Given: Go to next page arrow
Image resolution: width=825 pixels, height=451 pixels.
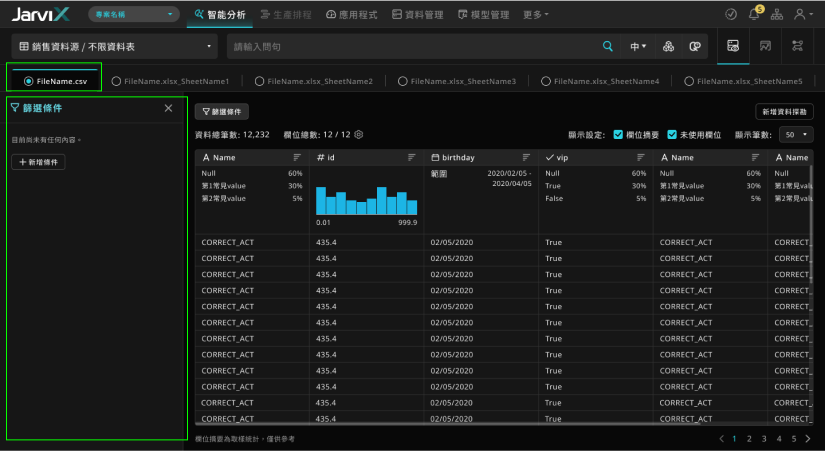Looking at the screenshot, I should click(x=808, y=438).
